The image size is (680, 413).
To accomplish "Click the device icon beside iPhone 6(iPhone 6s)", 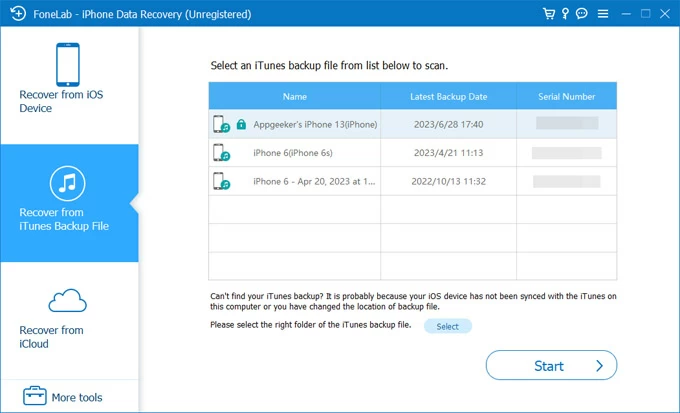I will click(x=221, y=153).
